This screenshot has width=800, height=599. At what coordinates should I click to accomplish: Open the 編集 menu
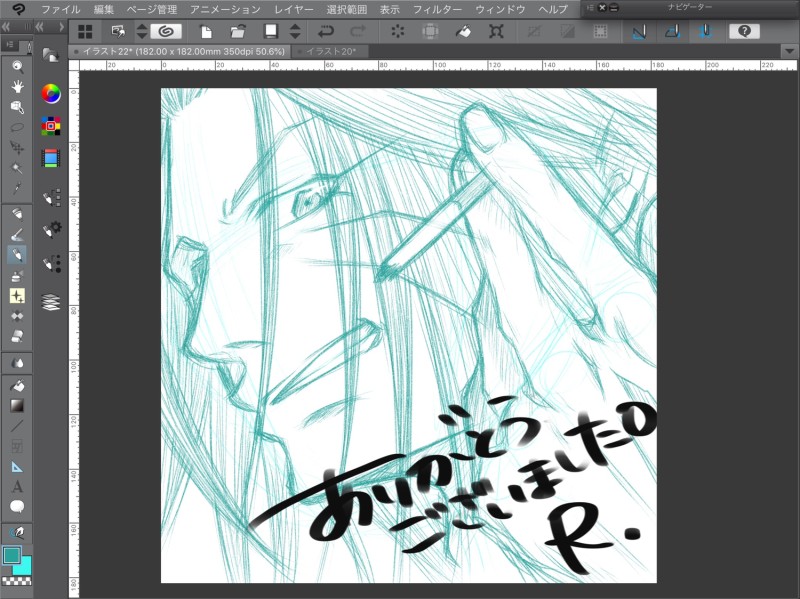coord(104,9)
